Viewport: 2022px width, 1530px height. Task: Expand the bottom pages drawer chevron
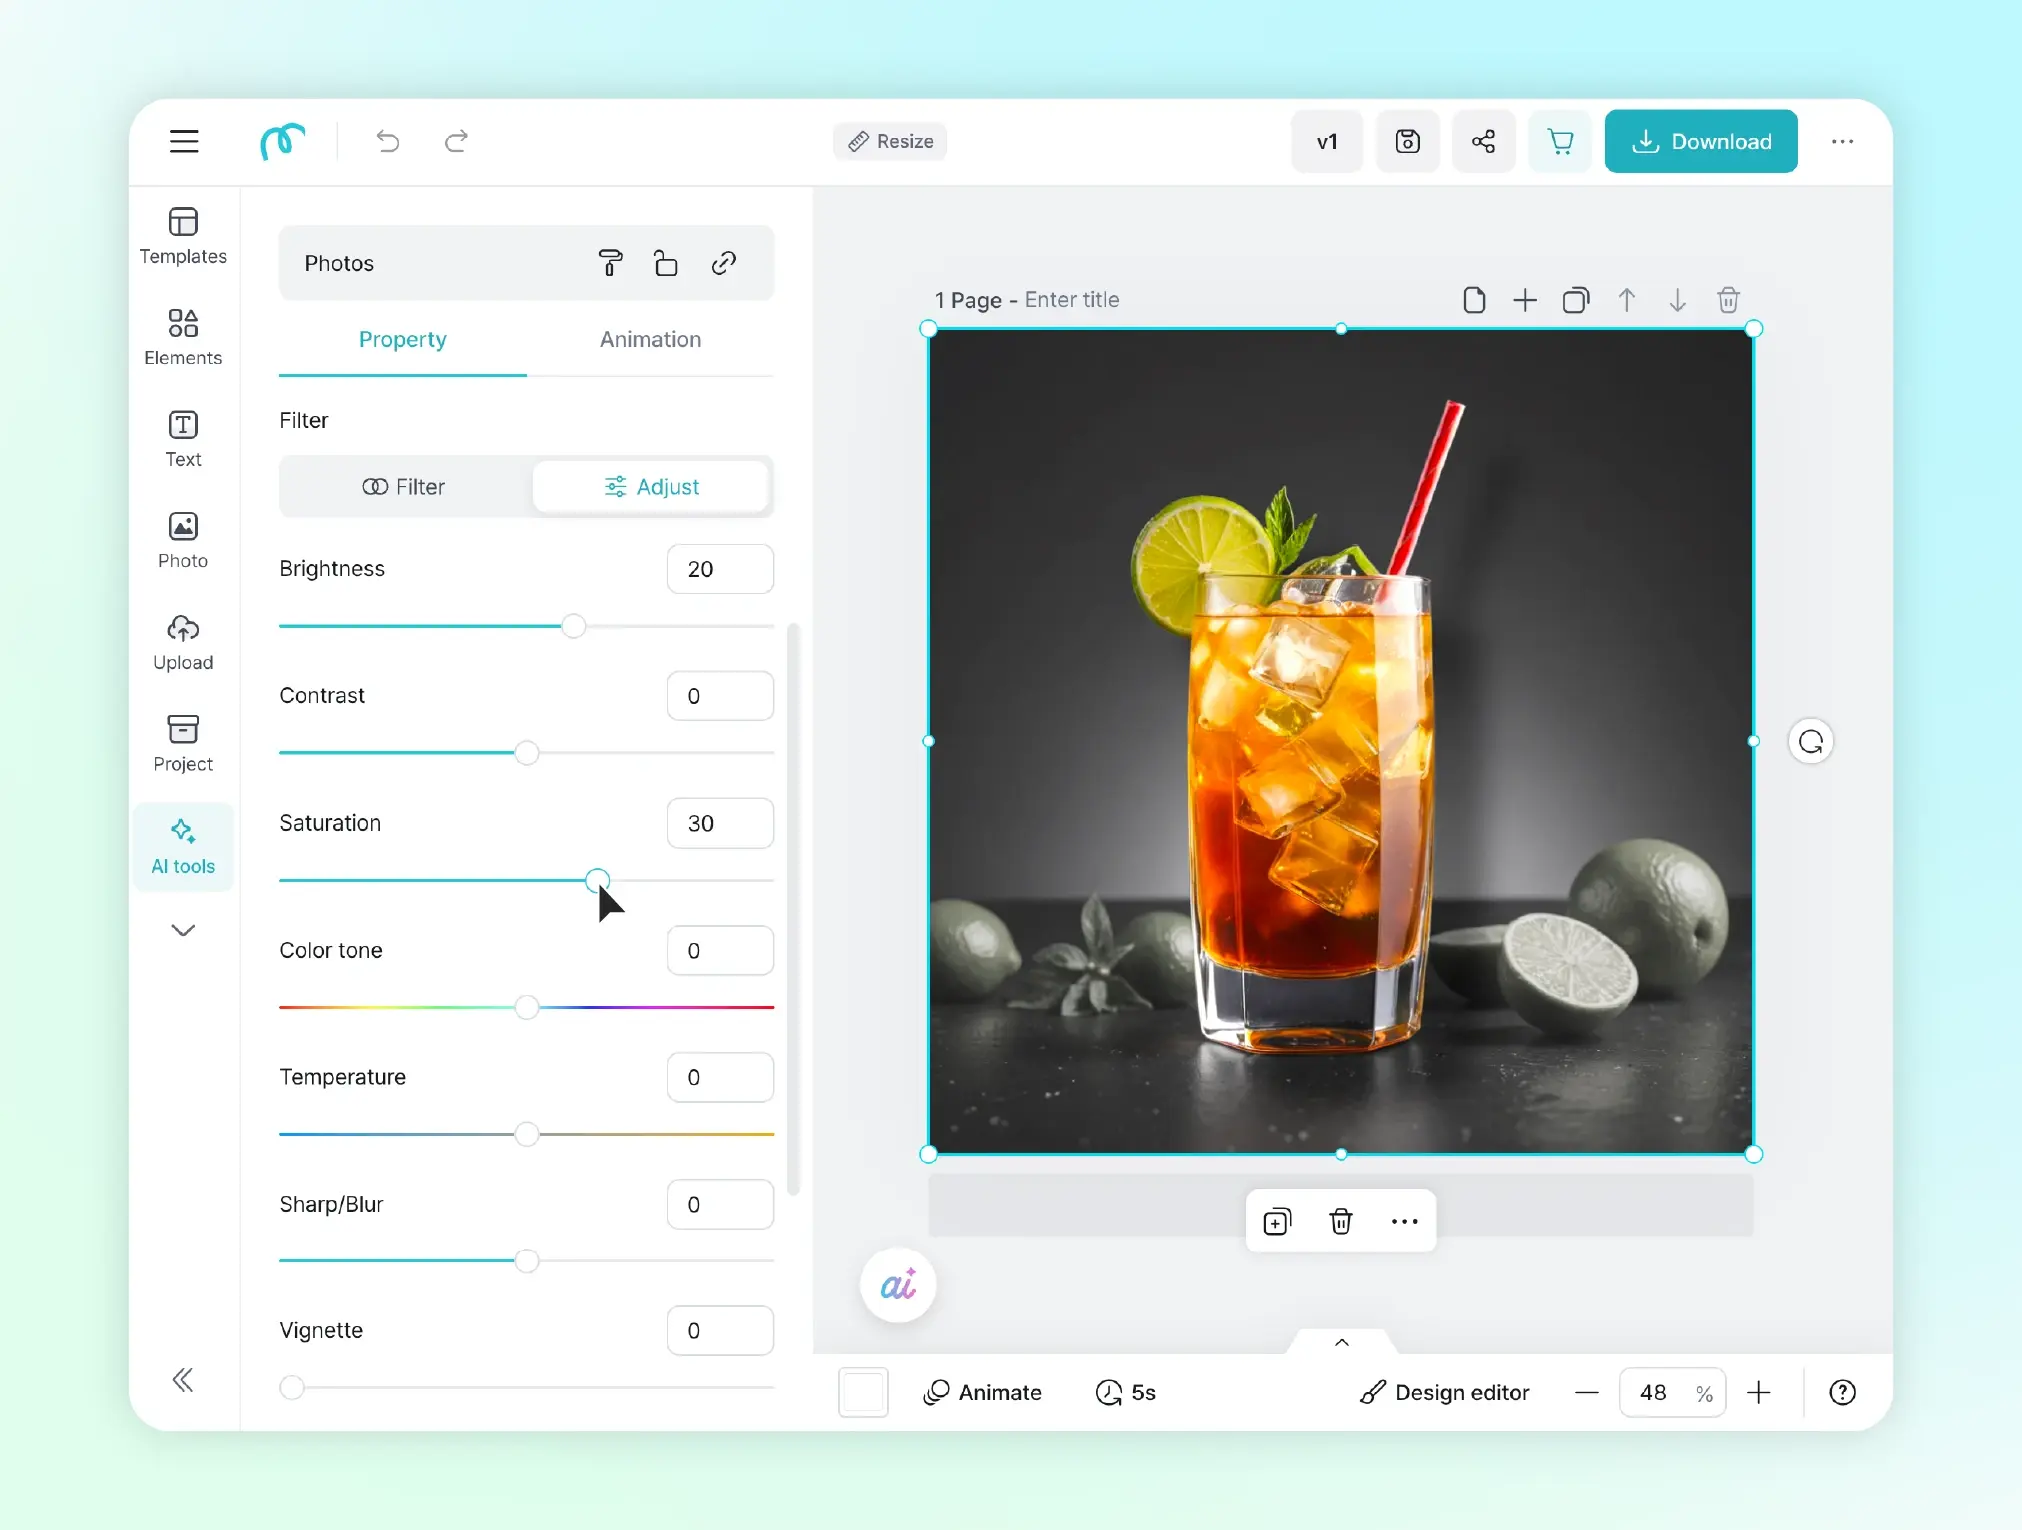point(1342,1342)
